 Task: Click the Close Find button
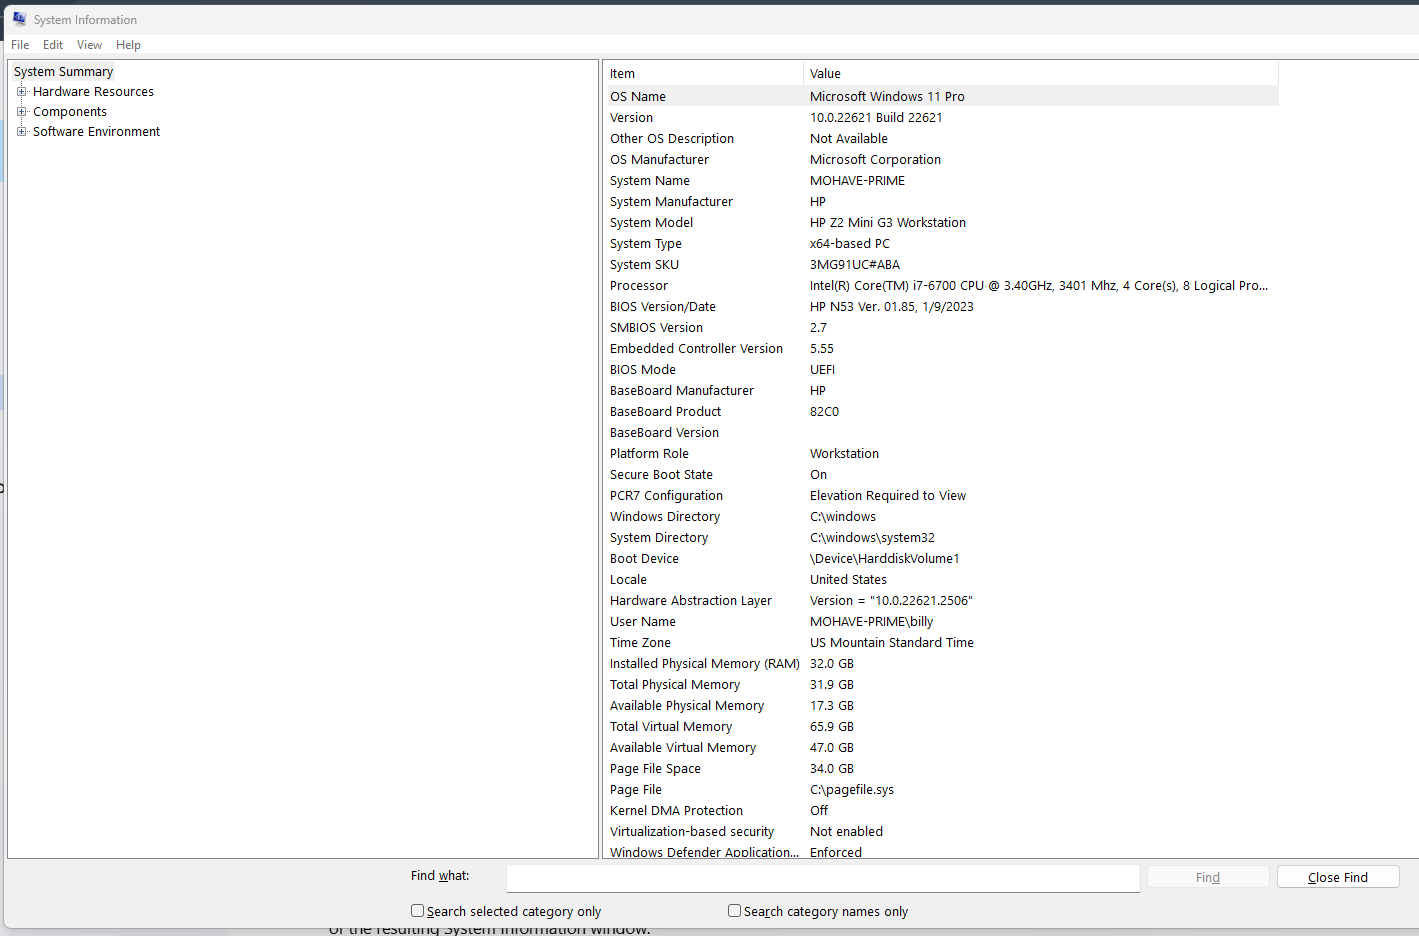1338,878
